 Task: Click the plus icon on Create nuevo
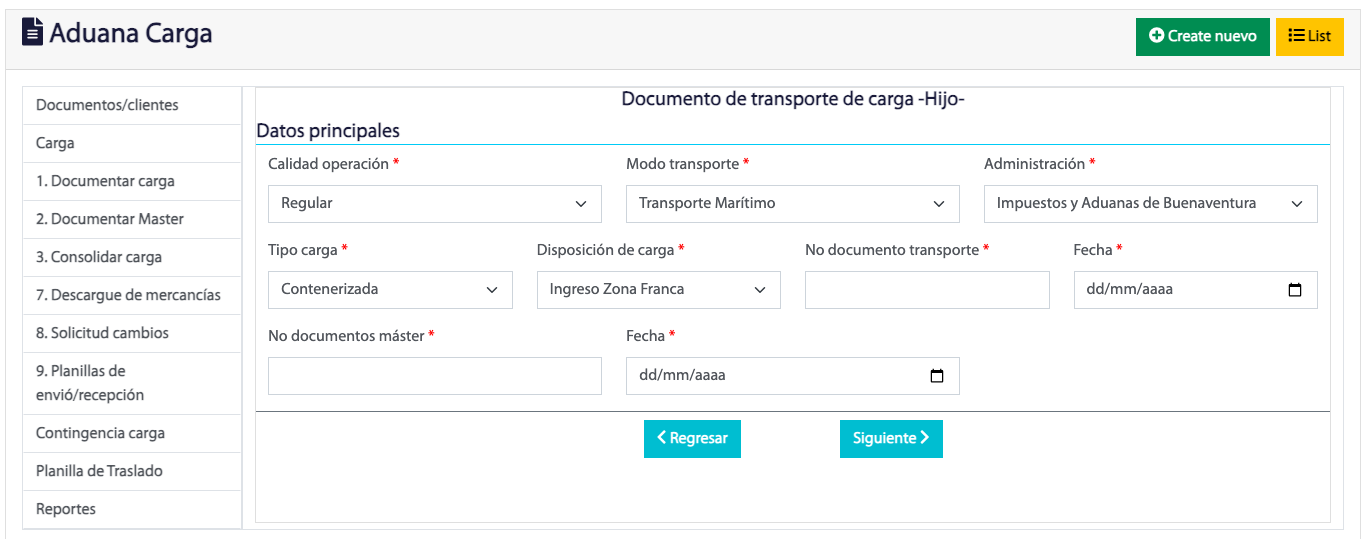(1157, 36)
